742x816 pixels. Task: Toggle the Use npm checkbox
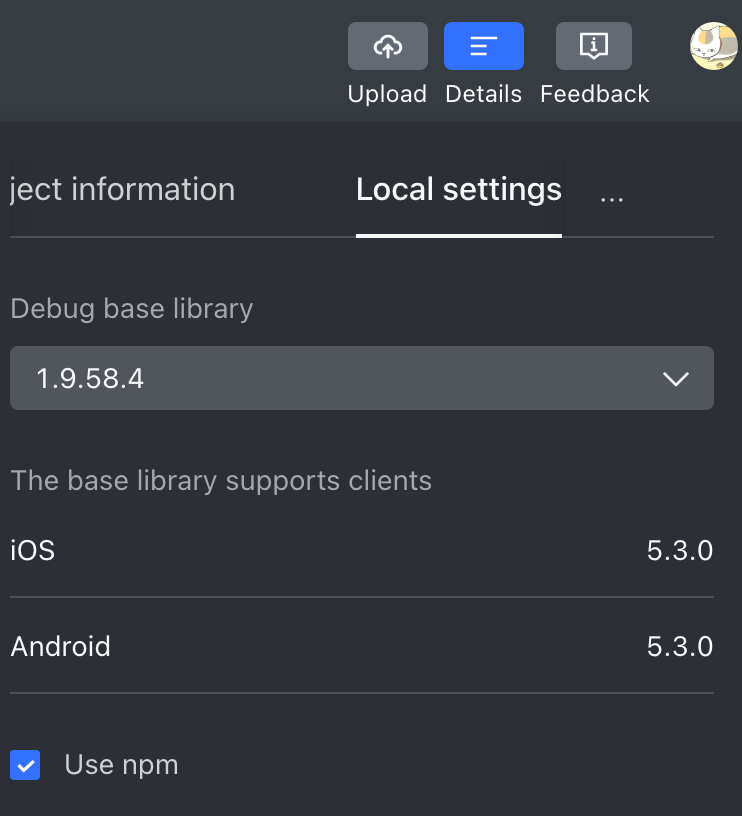(25, 765)
